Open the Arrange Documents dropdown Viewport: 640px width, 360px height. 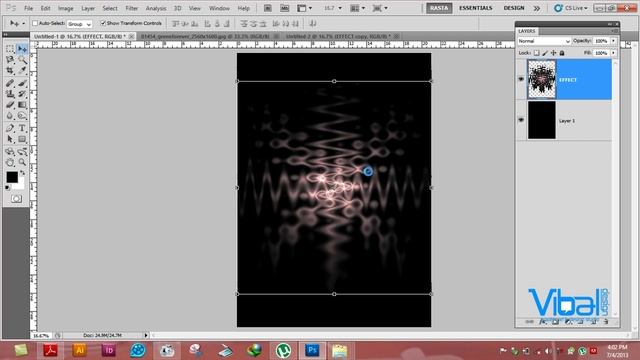click(358, 8)
